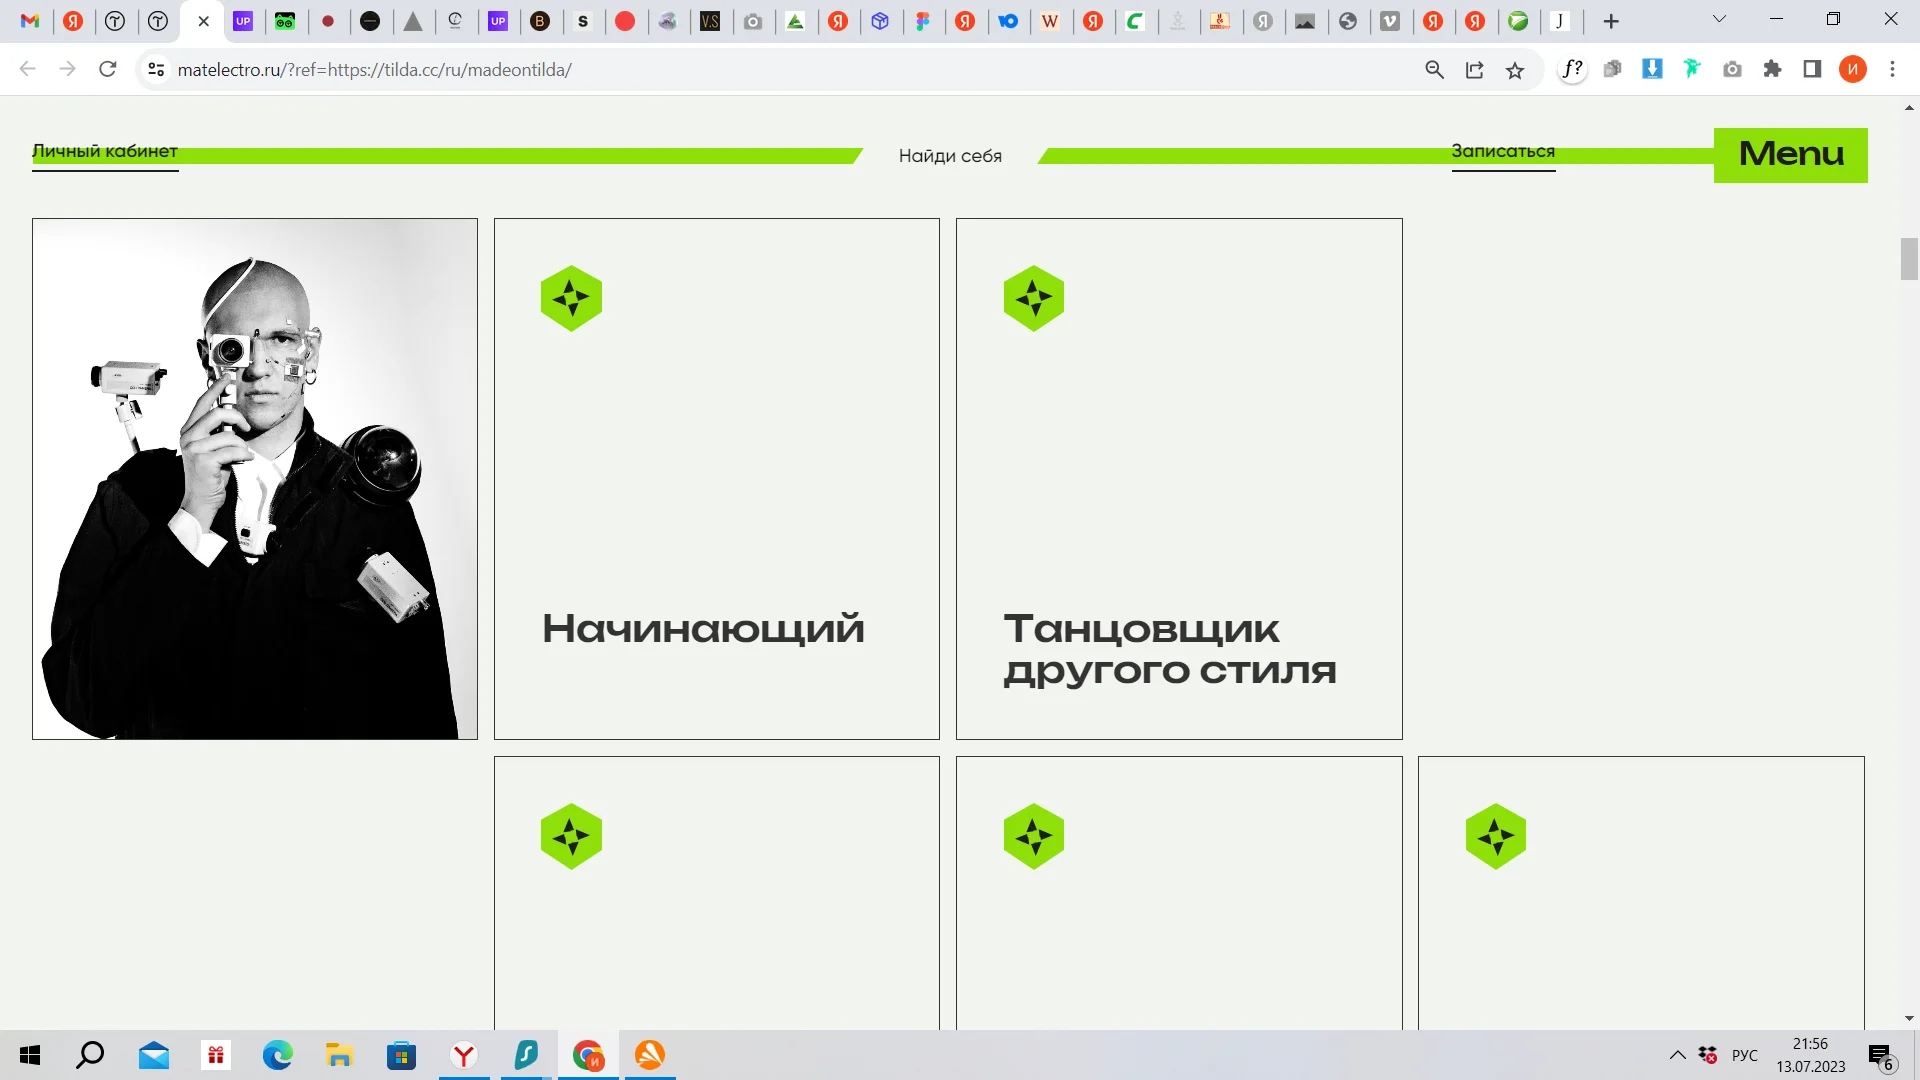The height and width of the screenshot is (1080, 1920).
Task: Click green hexagon icon above Танцовщик
Action: [x=1034, y=298]
